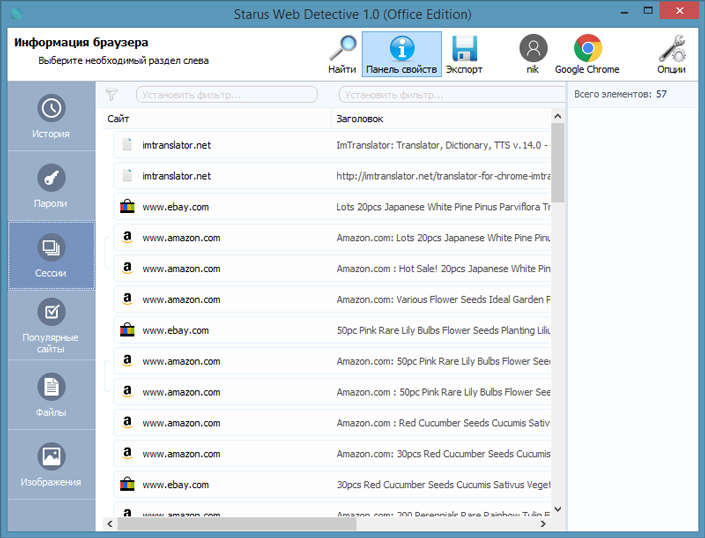
Task: Select Amazon.com: Lots 20pcs Japanese White Pine row
Action: [x=332, y=237]
